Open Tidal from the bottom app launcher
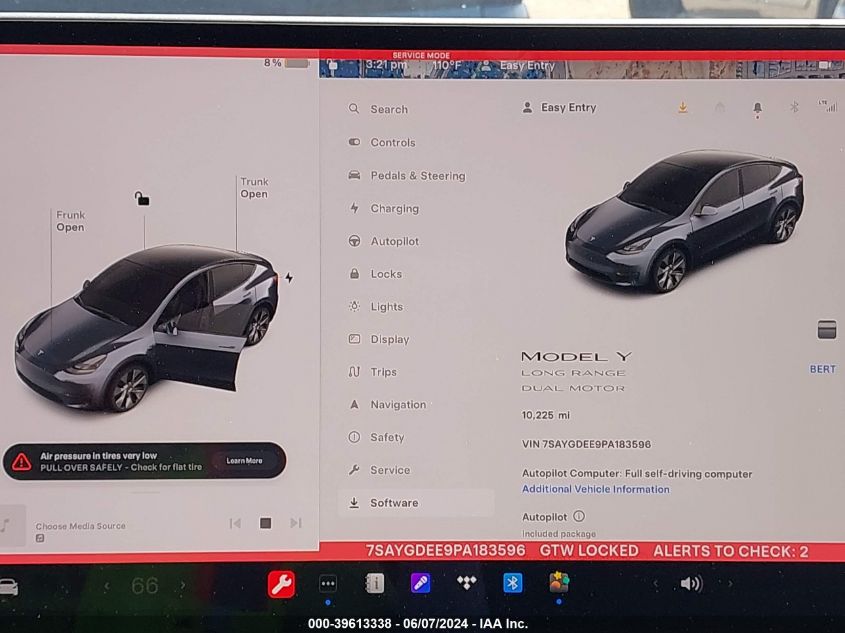The width and height of the screenshot is (845, 633). point(465,583)
